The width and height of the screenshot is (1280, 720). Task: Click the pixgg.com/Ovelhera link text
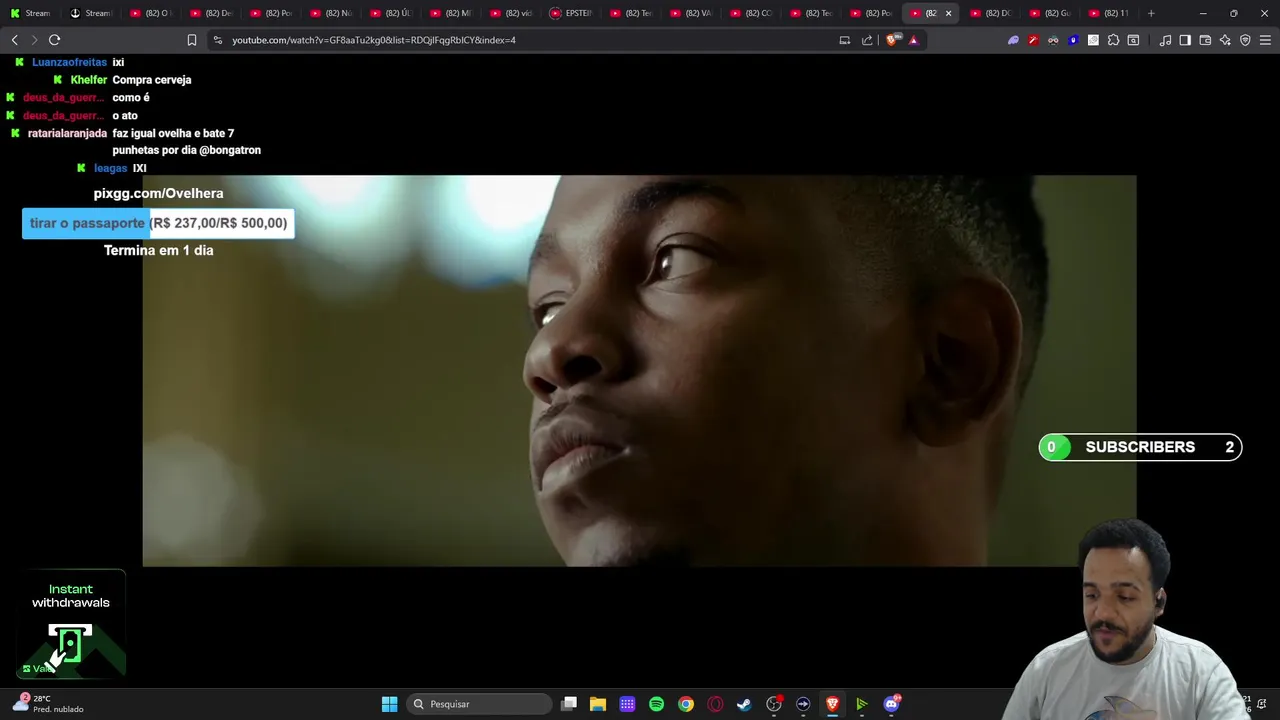point(158,193)
